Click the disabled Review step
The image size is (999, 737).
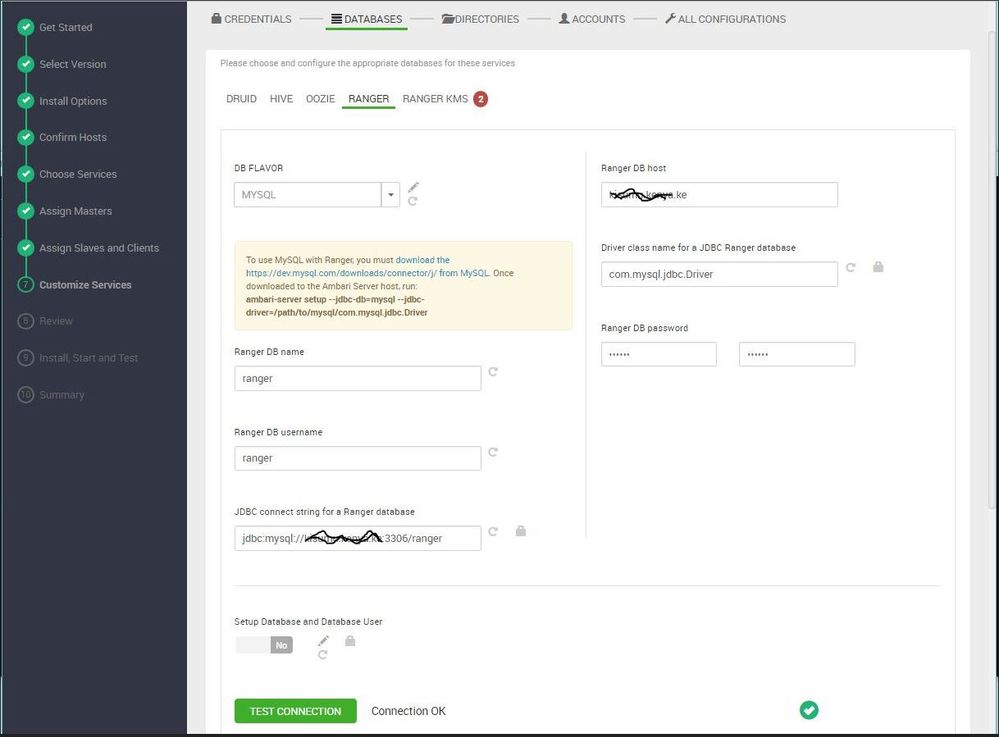[x=56, y=321]
